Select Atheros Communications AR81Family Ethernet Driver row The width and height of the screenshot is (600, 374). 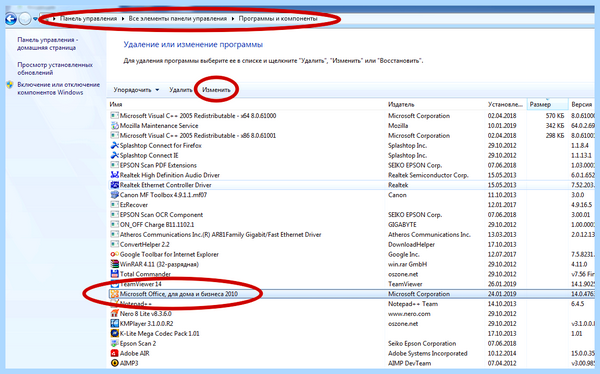tap(352, 235)
